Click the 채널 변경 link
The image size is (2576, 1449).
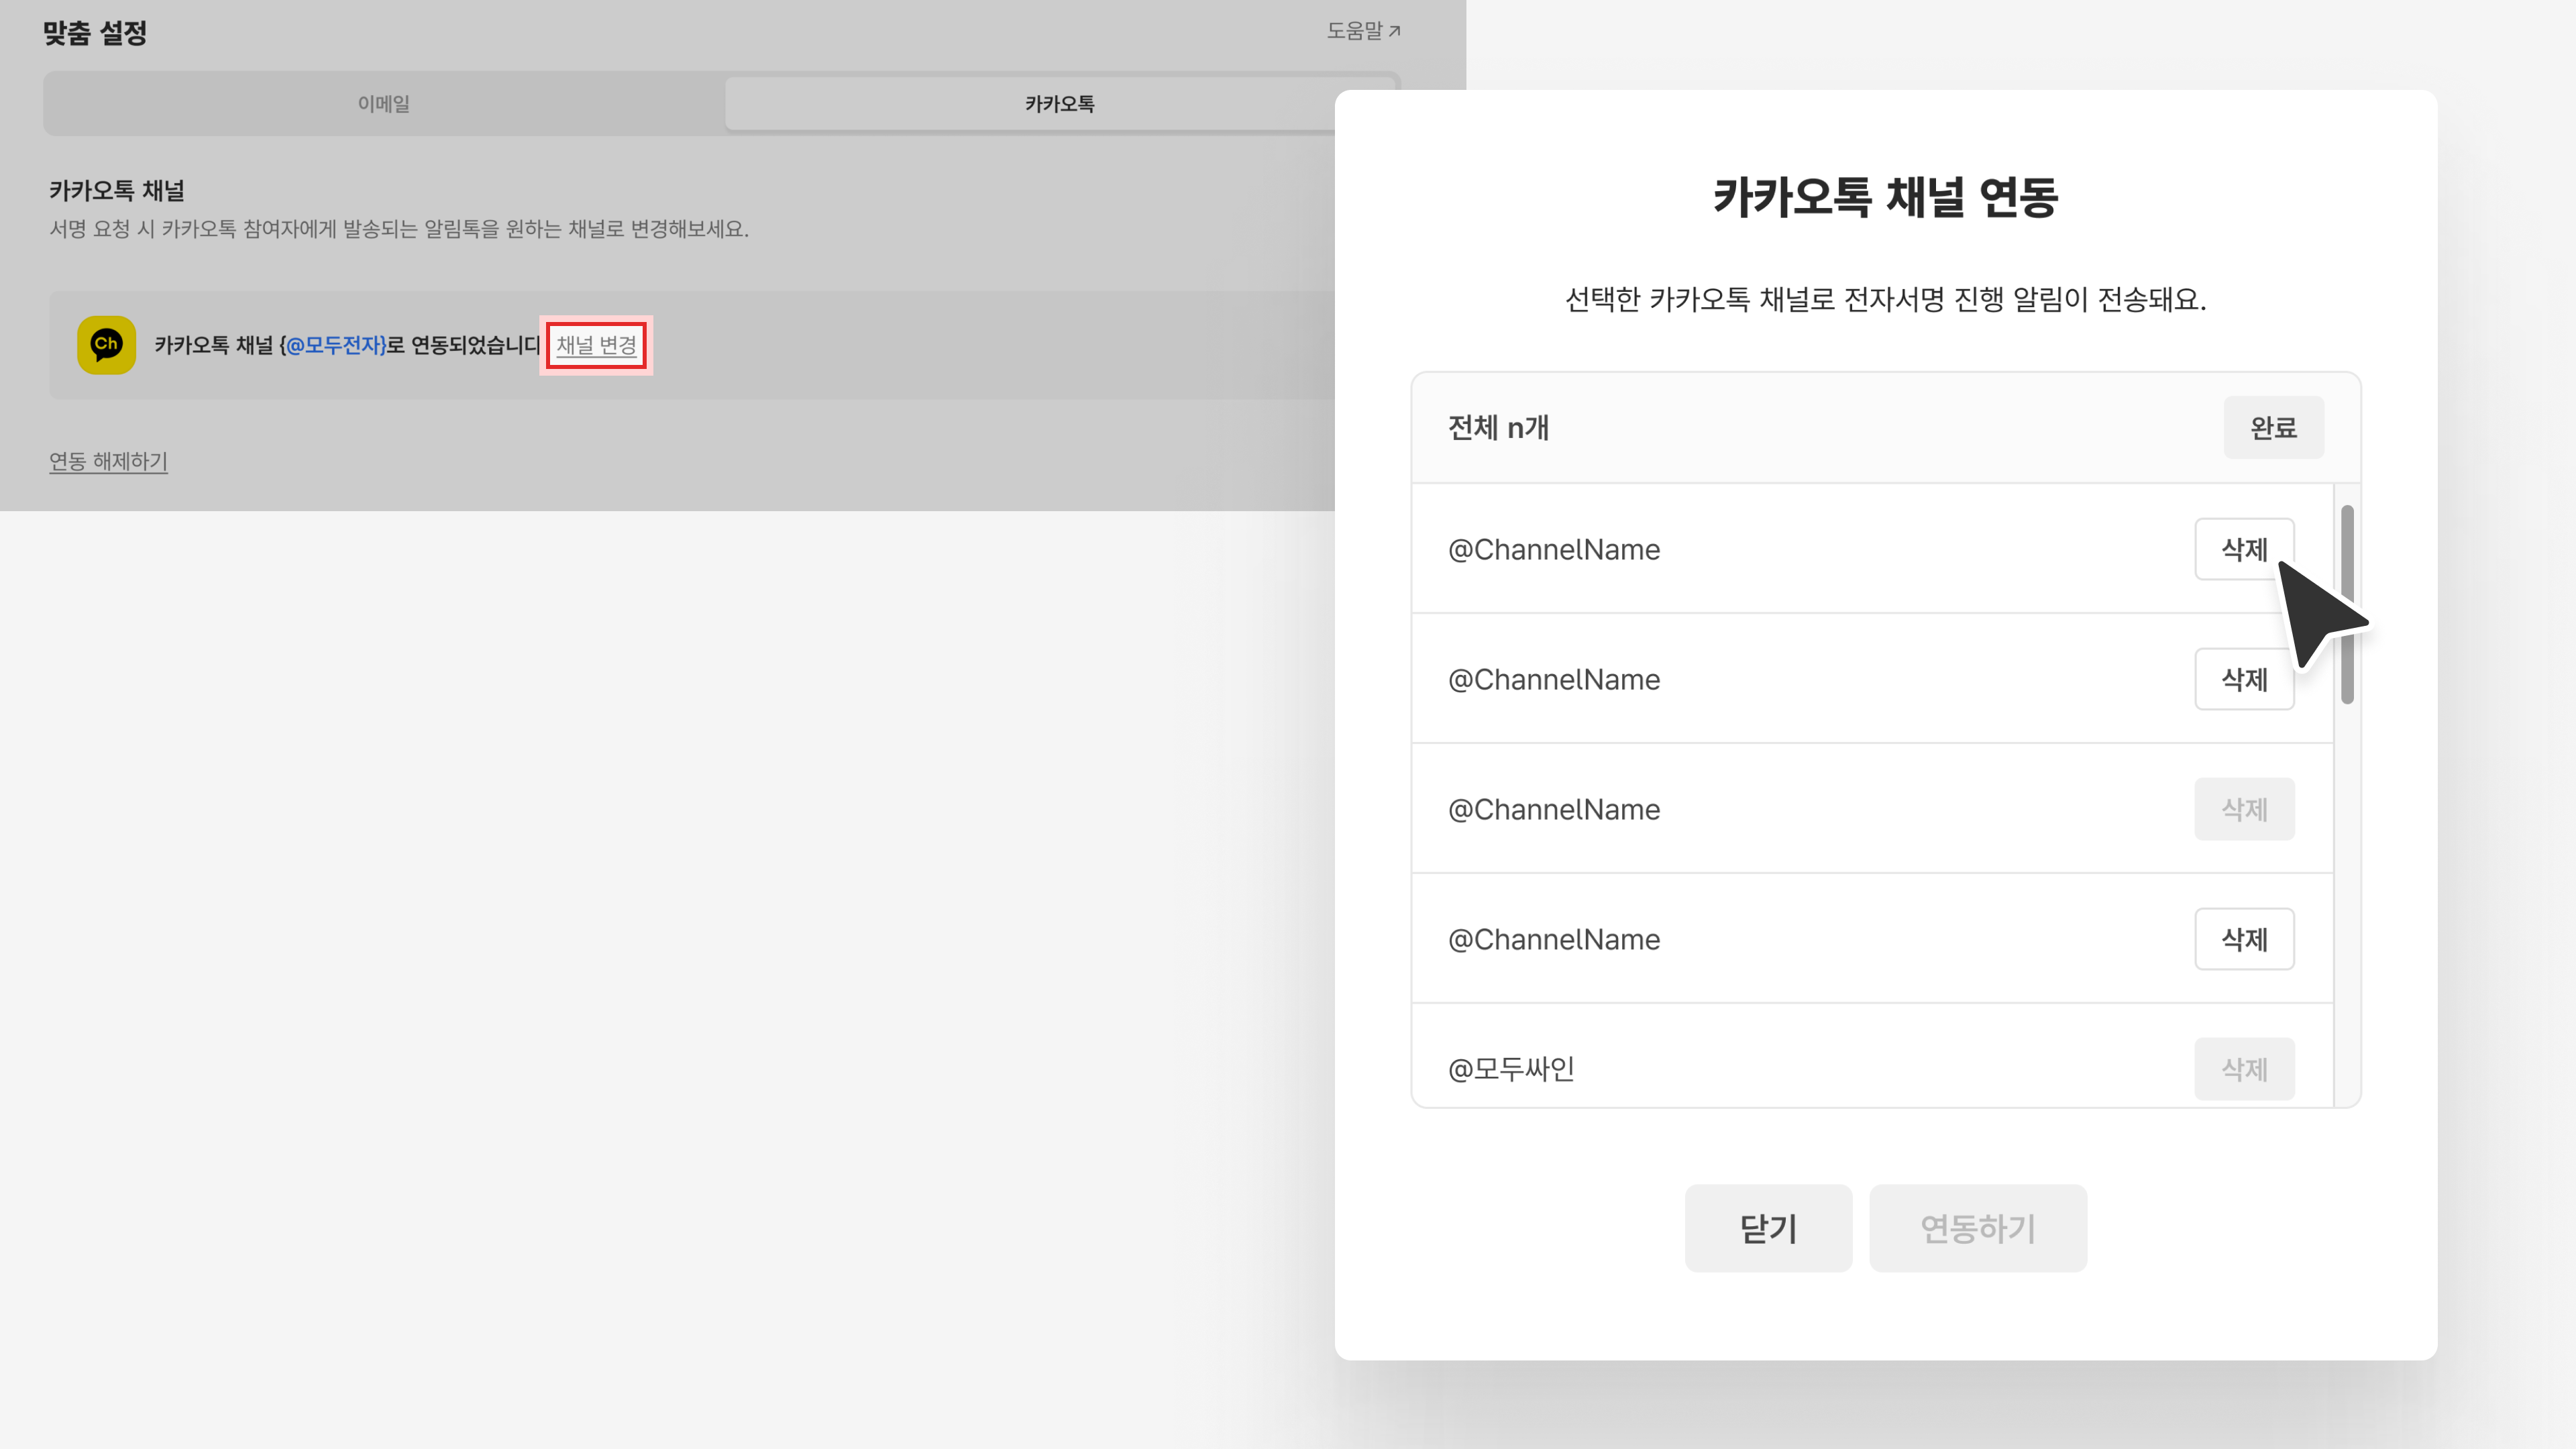pos(596,345)
